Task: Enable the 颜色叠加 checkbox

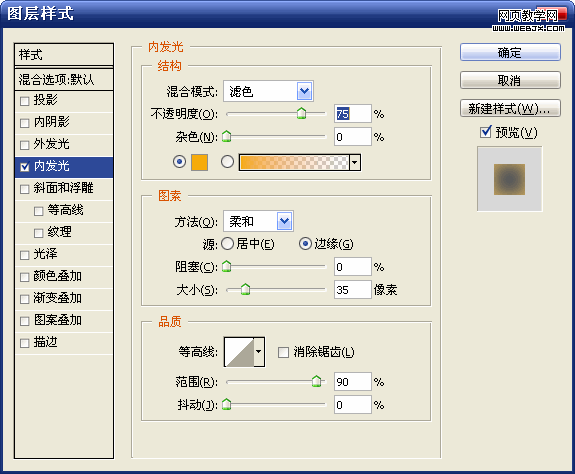Action: (x=25, y=277)
